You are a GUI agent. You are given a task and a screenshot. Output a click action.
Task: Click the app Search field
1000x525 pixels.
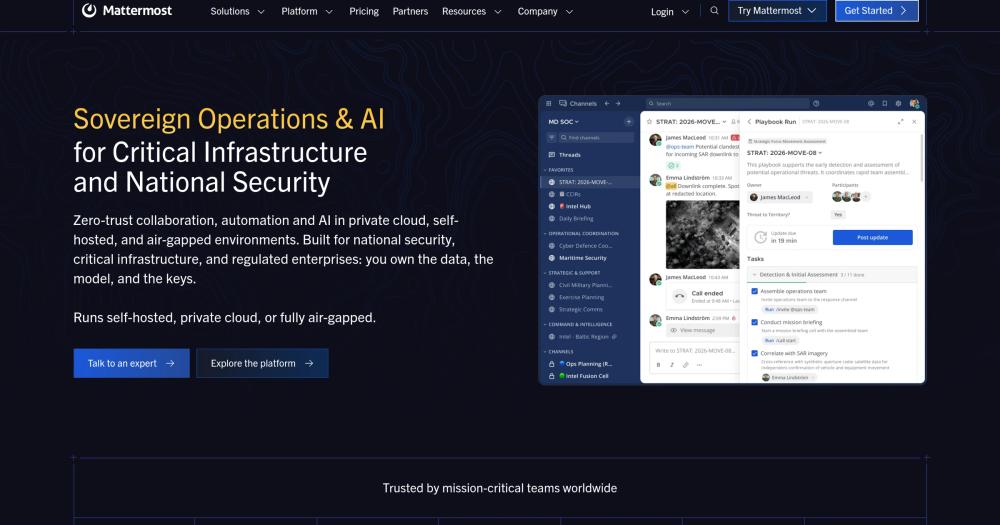click(726, 103)
